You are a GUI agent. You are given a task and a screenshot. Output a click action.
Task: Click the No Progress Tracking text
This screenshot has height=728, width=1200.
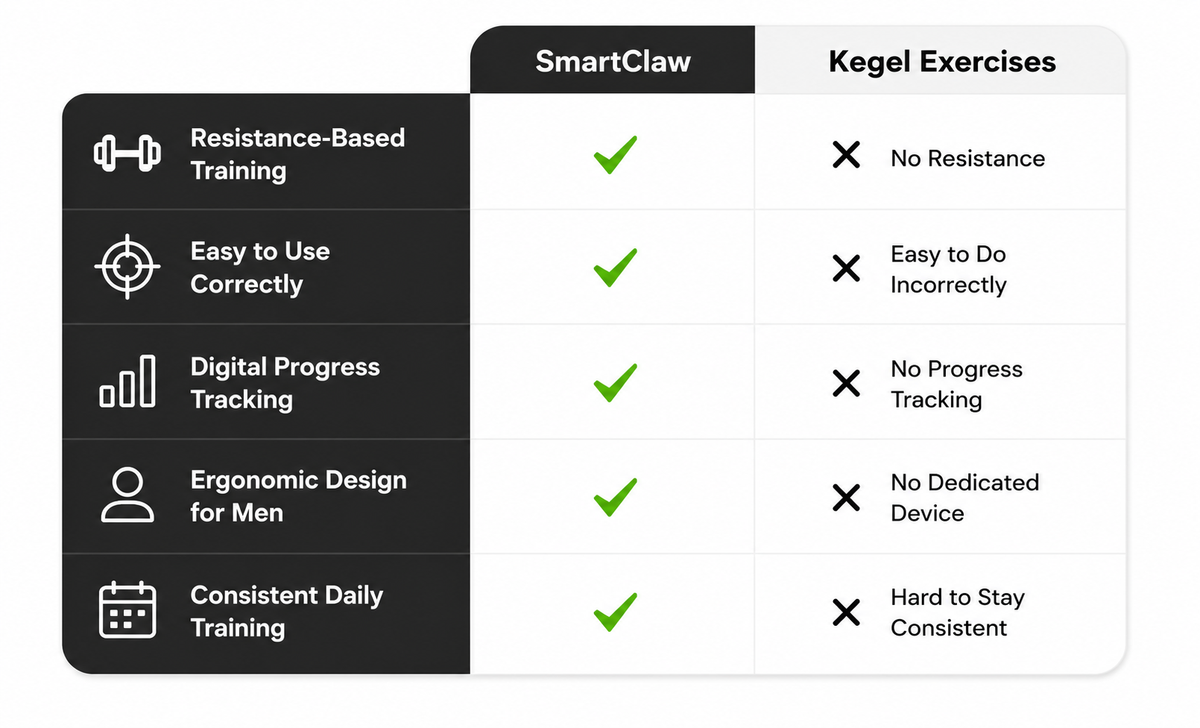(x=956, y=384)
